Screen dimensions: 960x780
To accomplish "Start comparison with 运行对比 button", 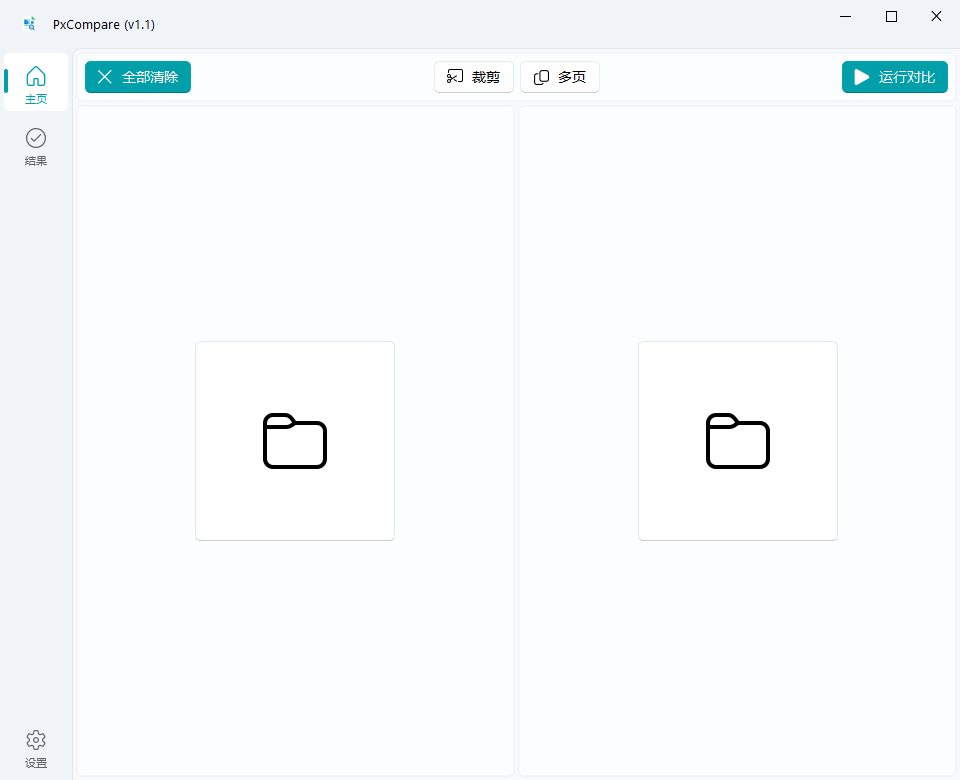I will tap(894, 77).
